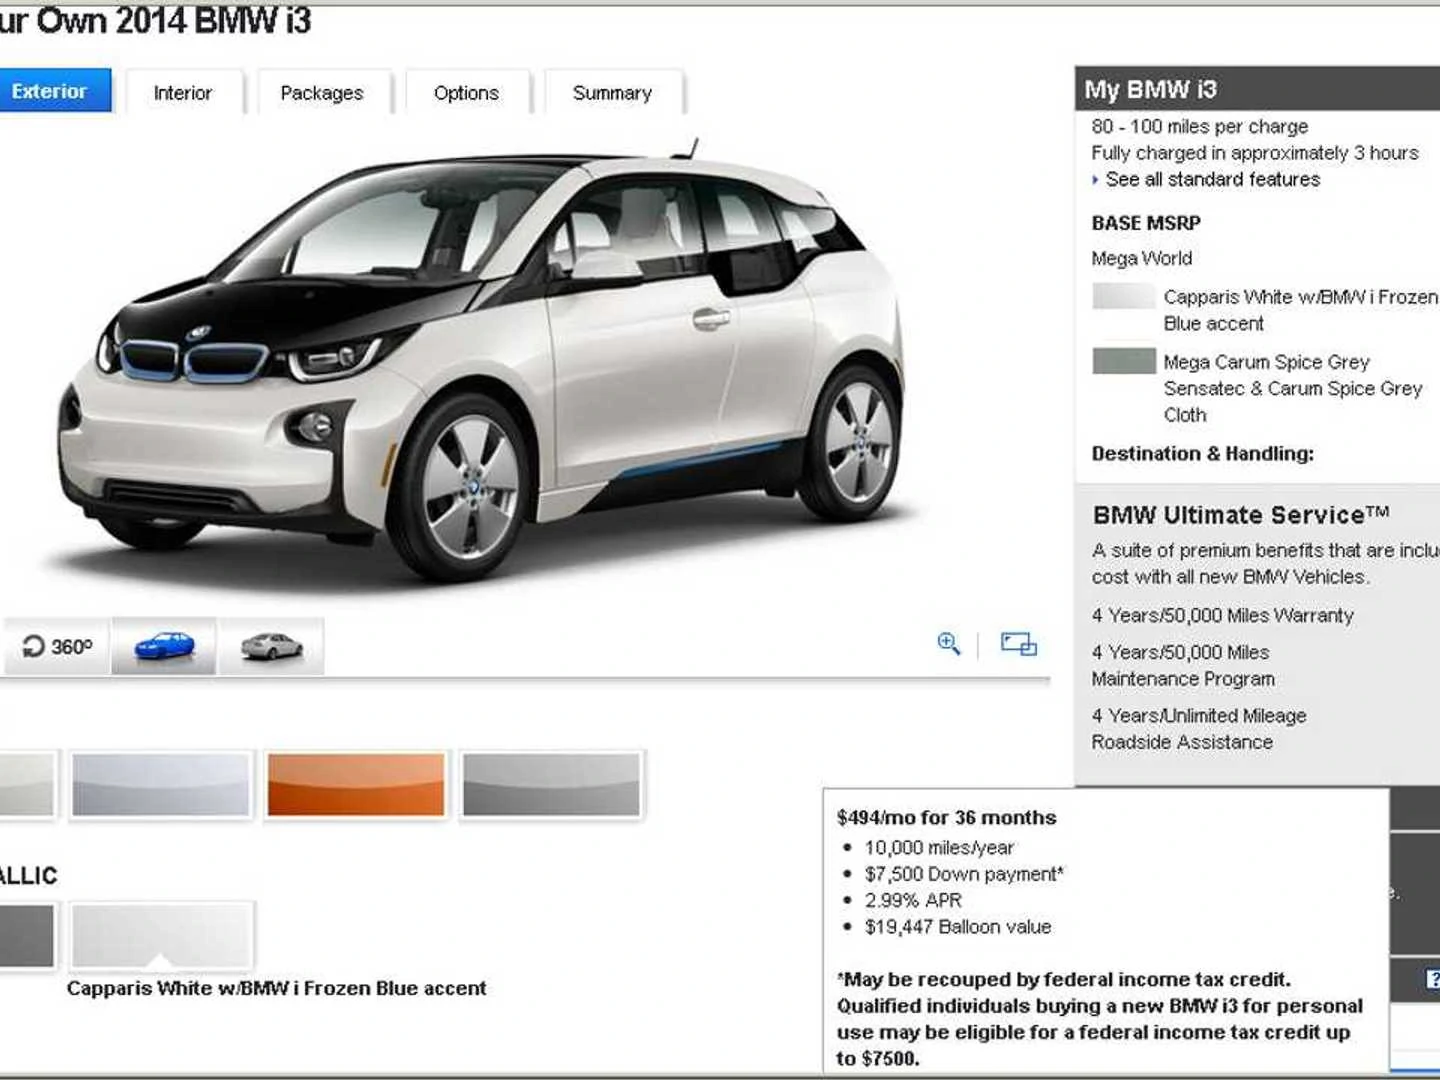Open the Interior tab
The height and width of the screenshot is (1080, 1440).
point(183,93)
